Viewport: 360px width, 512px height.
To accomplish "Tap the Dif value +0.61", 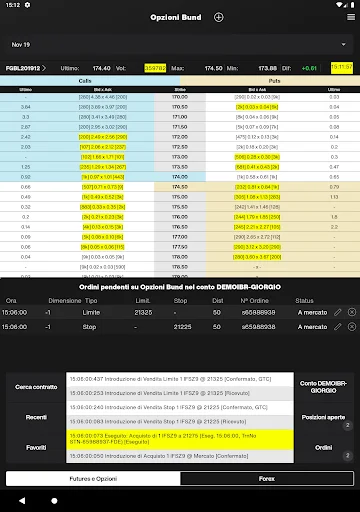I will point(309,68).
